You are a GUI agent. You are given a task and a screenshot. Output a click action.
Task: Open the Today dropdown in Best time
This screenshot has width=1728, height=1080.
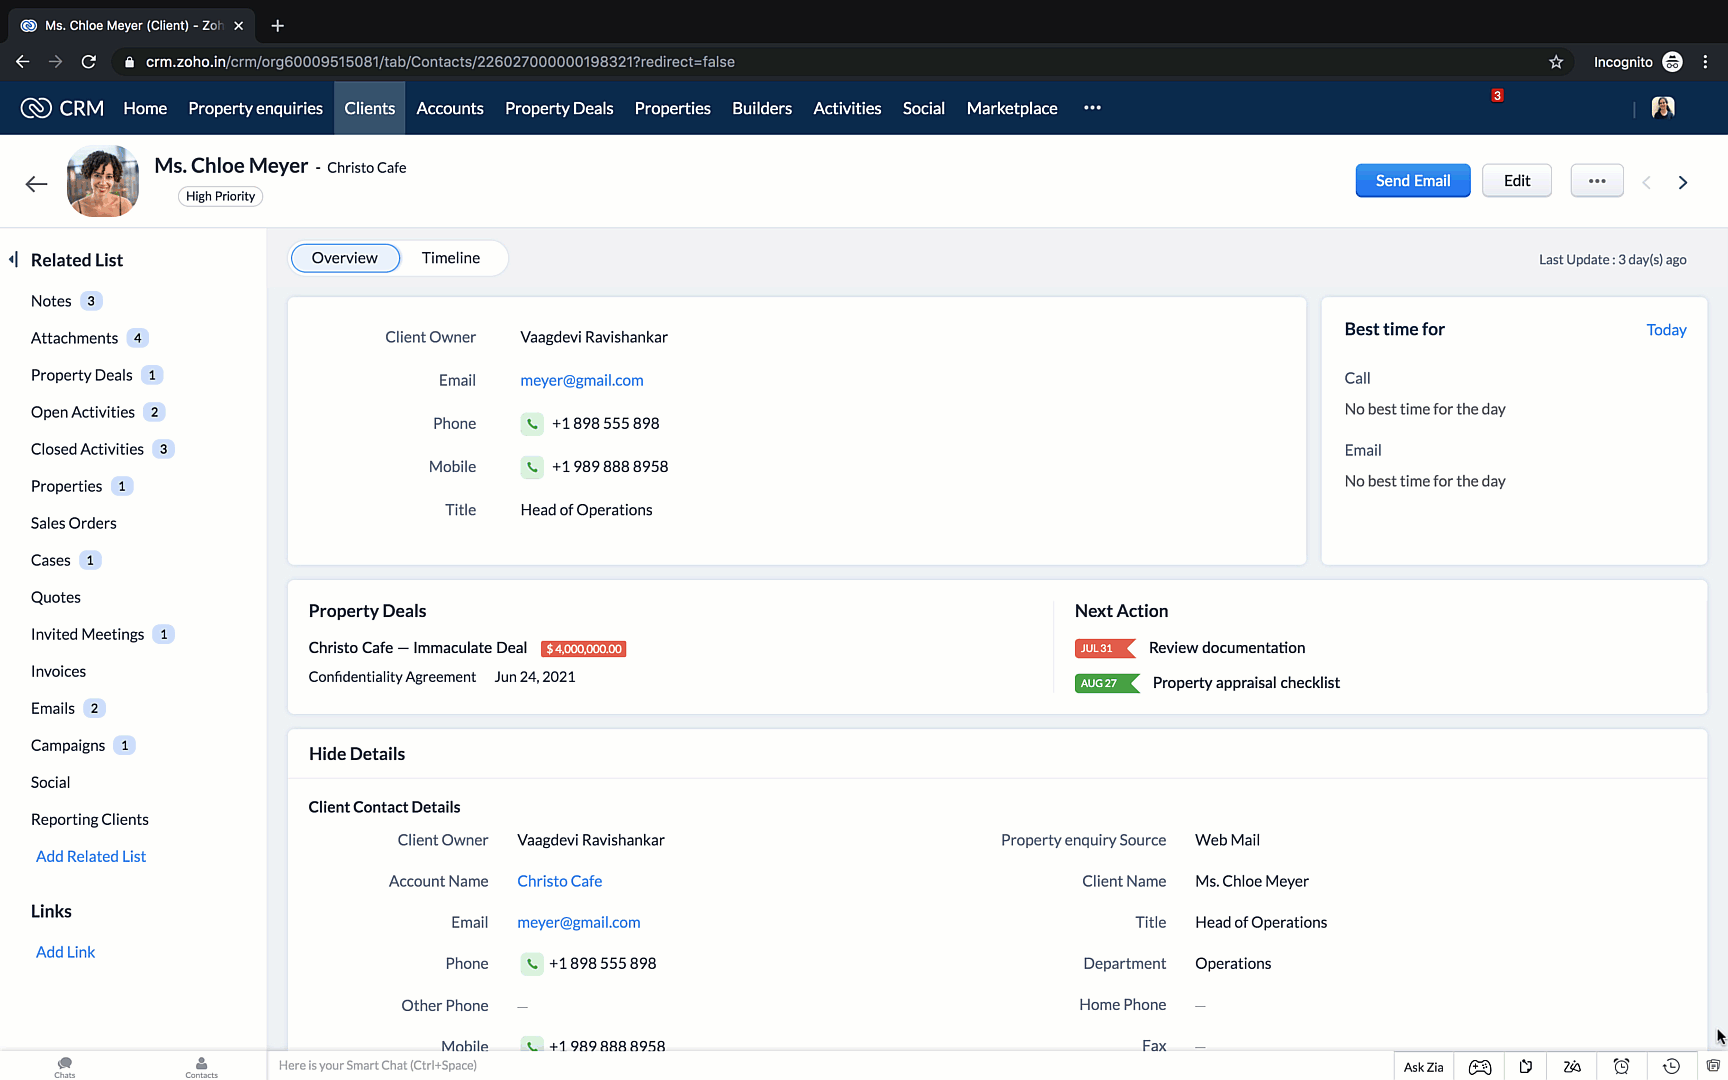pos(1665,330)
